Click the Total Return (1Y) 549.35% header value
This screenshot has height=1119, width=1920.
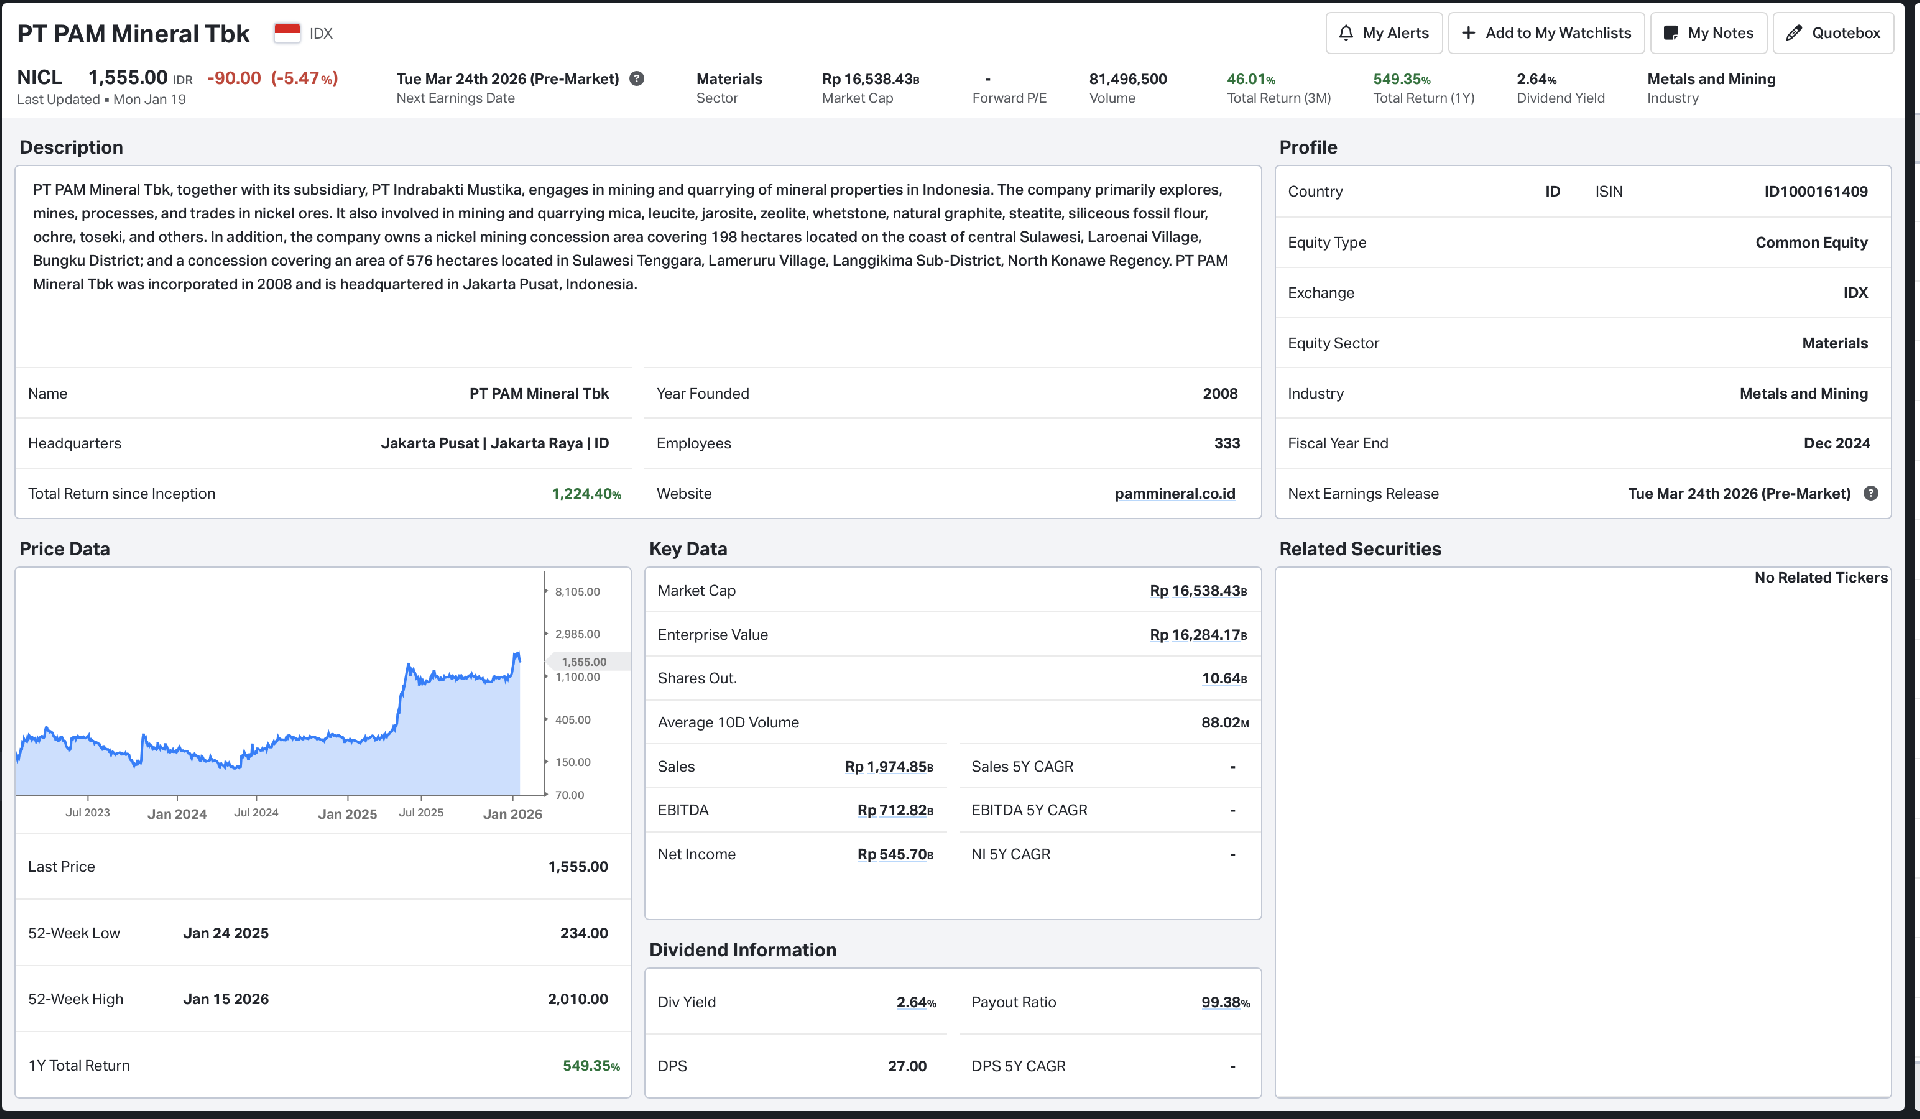[x=1401, y=79]
